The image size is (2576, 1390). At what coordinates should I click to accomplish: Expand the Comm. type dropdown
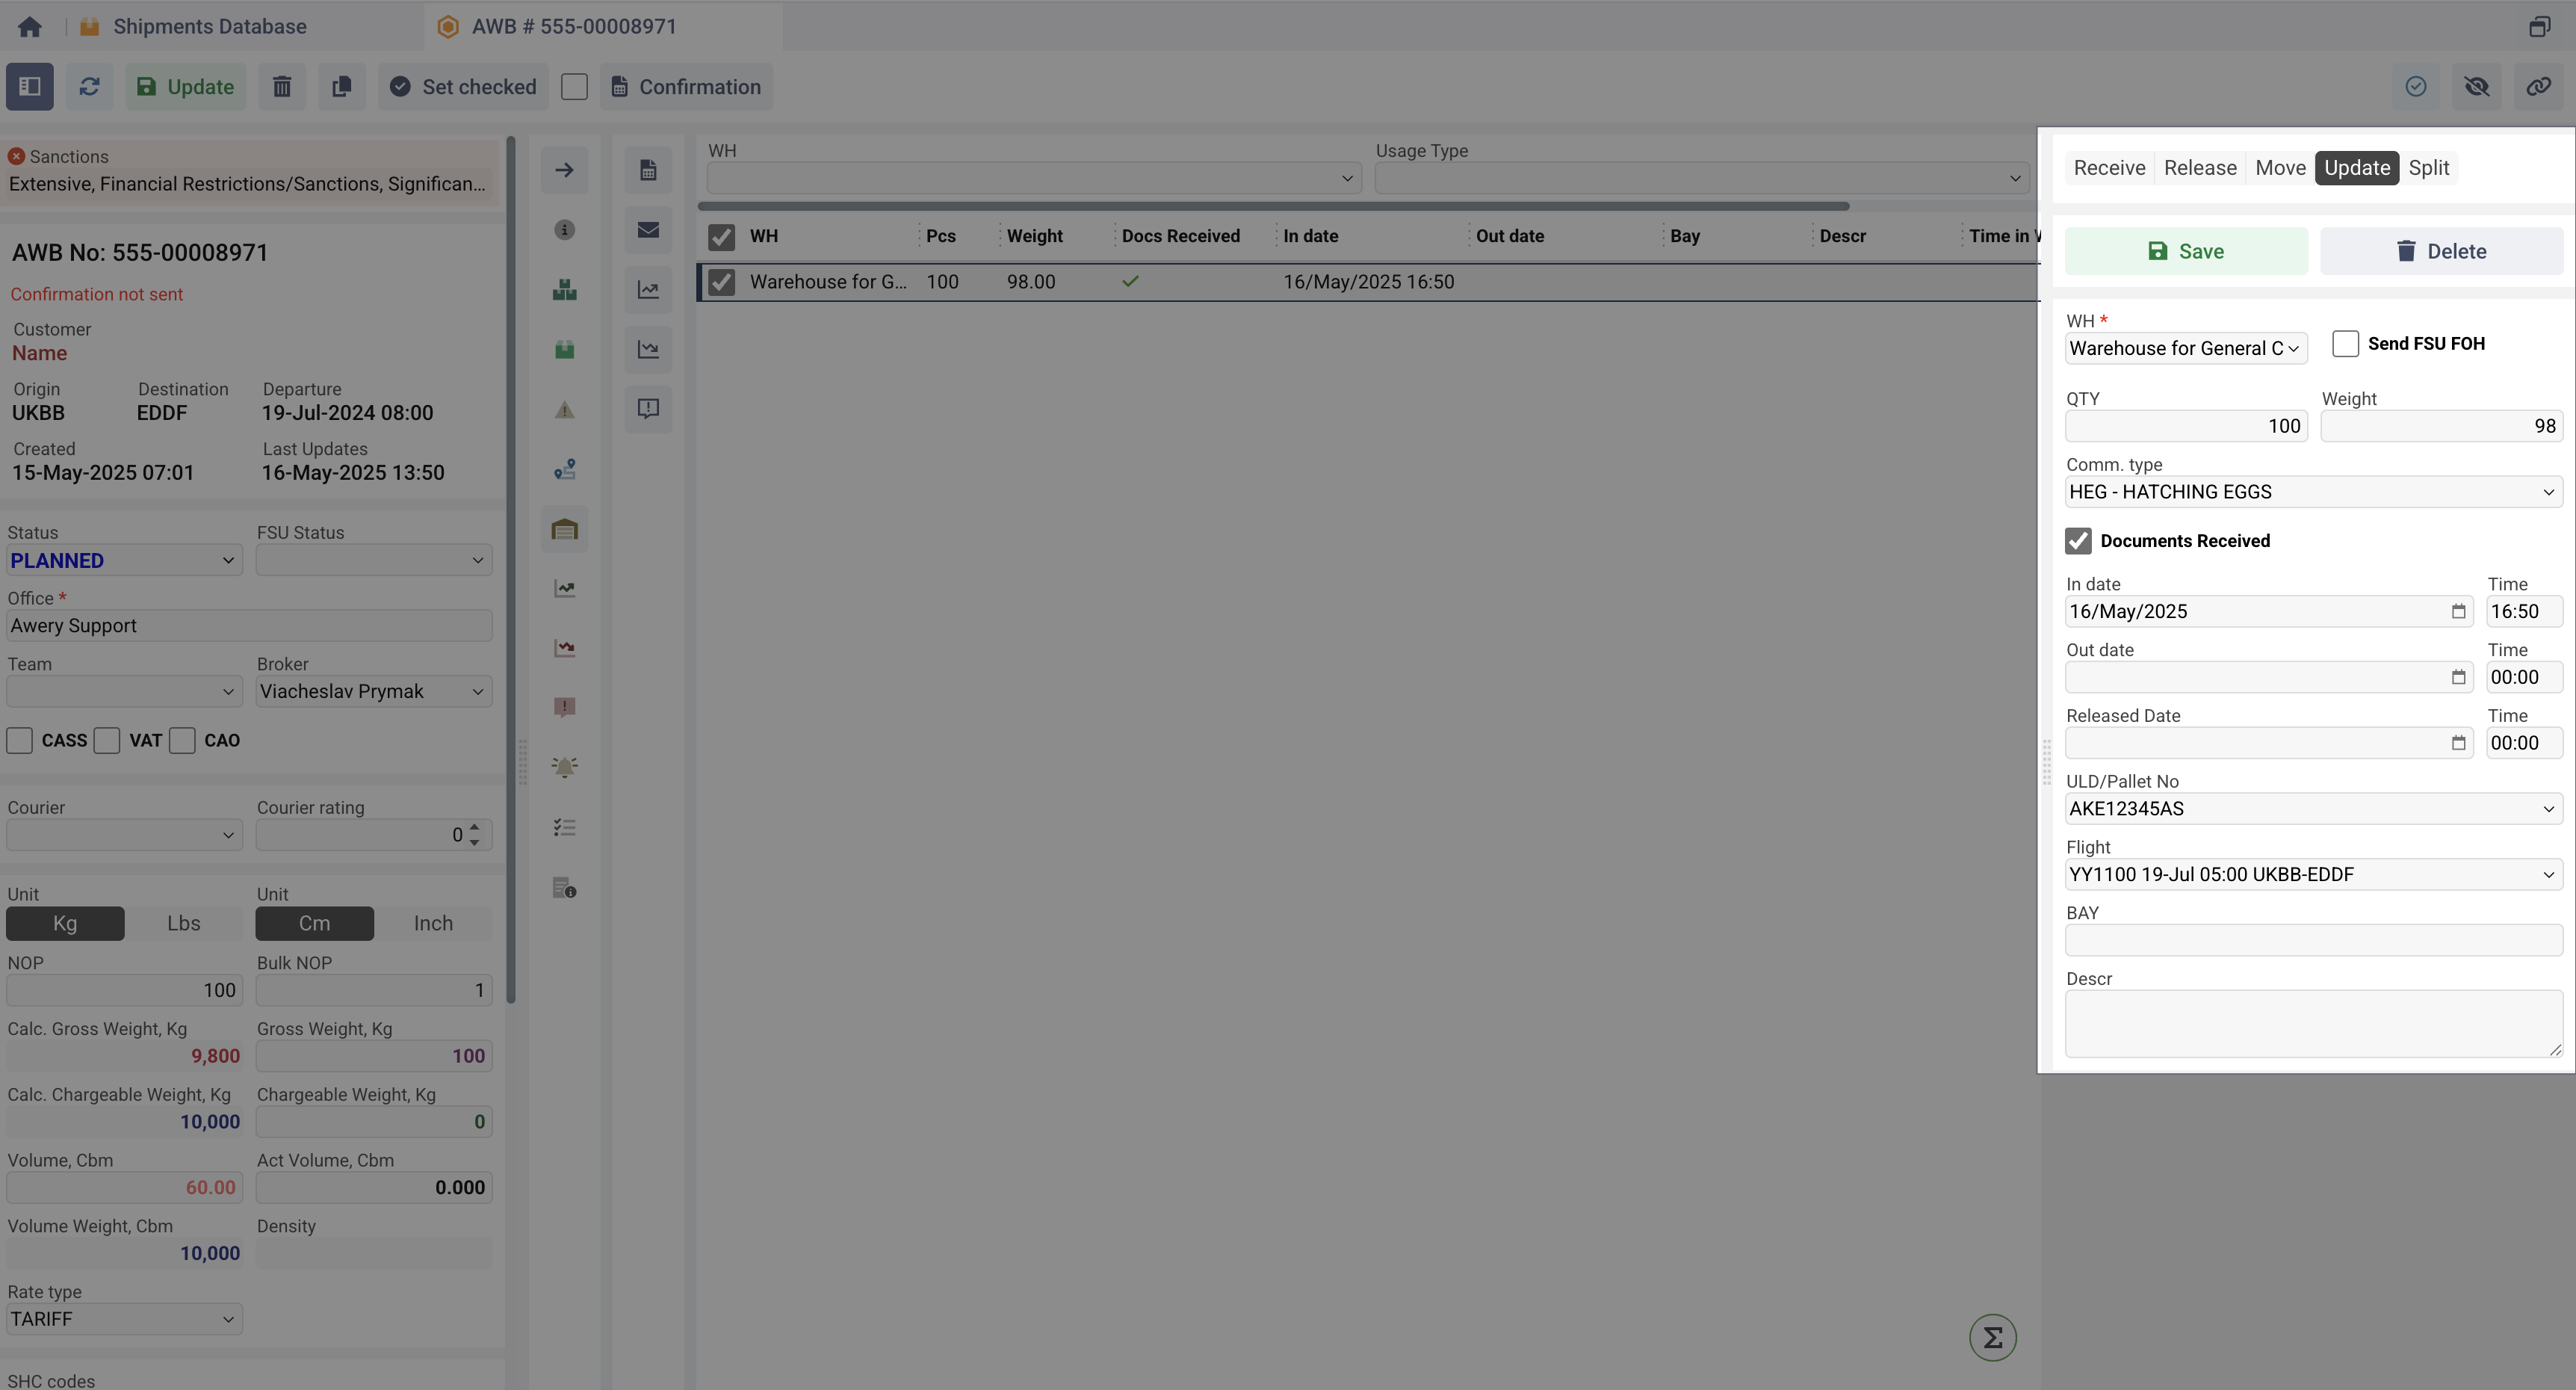pyautogui.click(x=2312, y=492)
